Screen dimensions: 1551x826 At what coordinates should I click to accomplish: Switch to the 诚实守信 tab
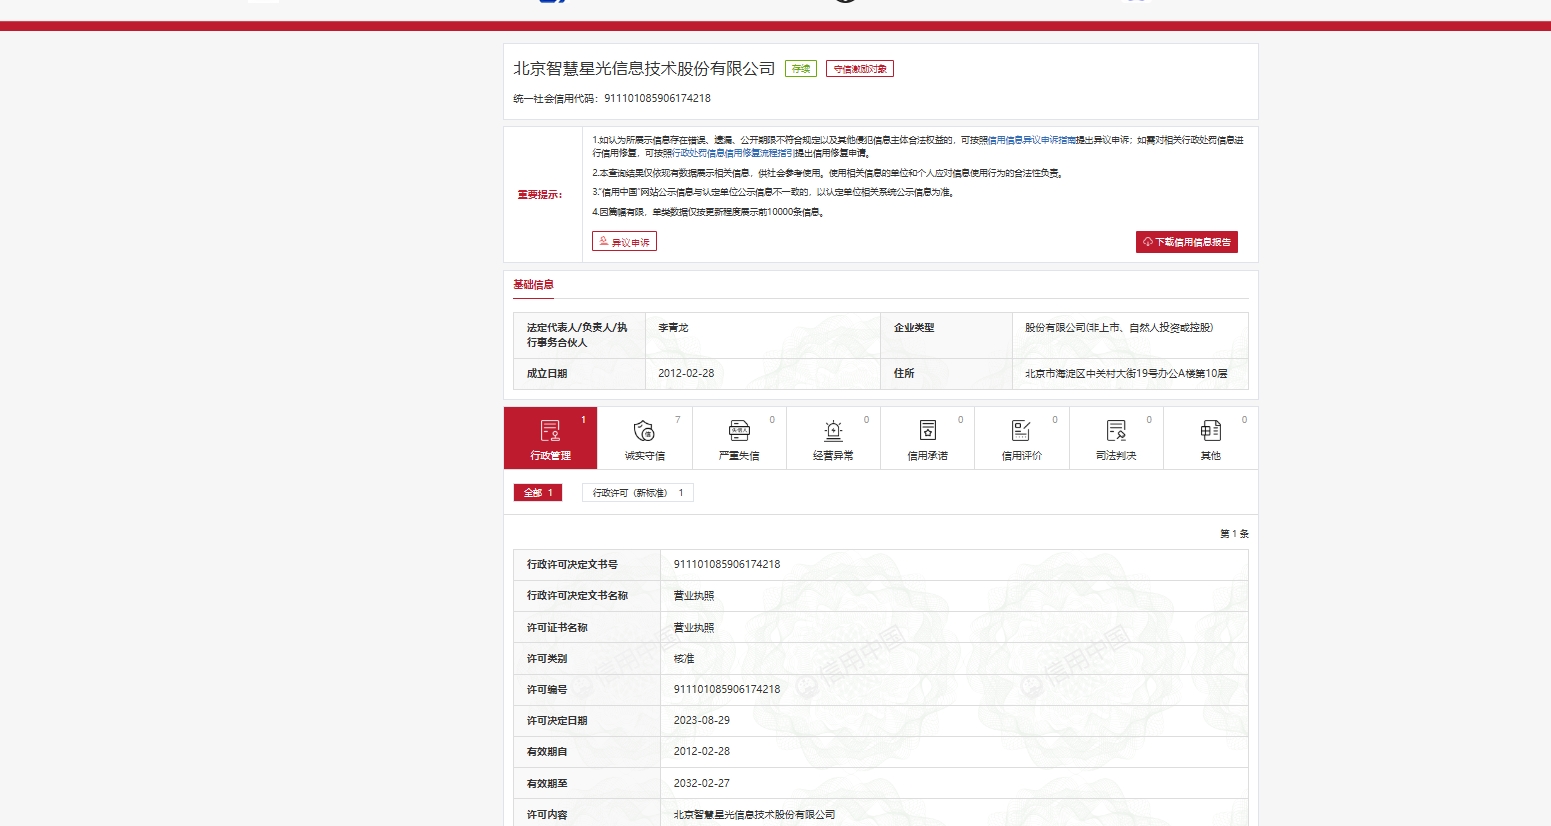645,438
